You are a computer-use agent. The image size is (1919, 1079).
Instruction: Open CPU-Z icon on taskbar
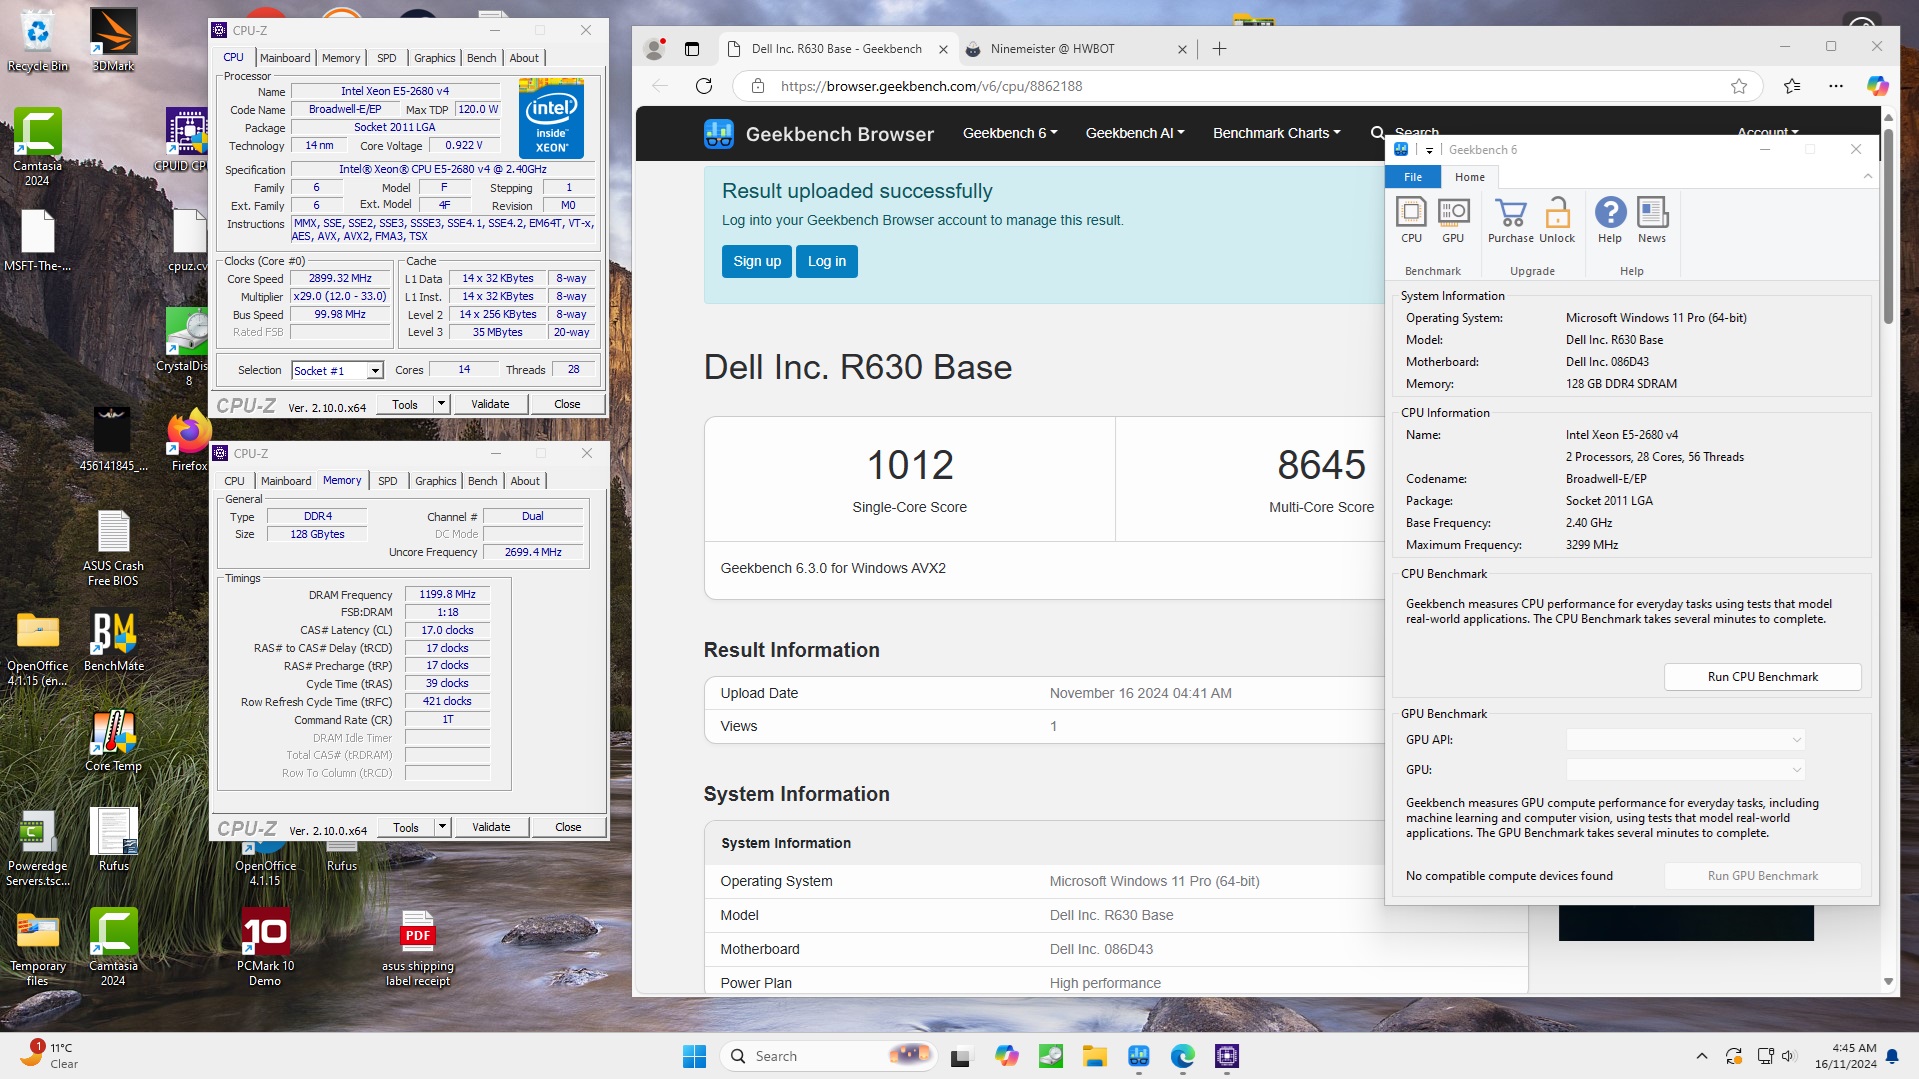click(x=1227, y=1056)
